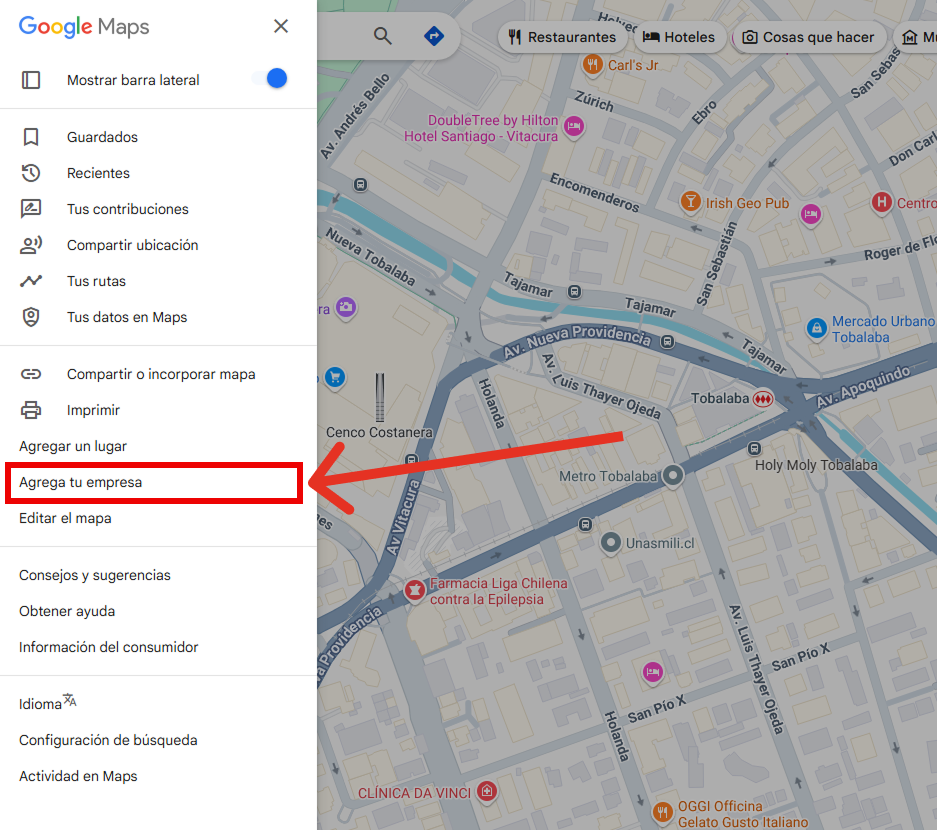The height and width of the screenshot is (830, 937).
Task: Click the Tus contribuciones icon
Action: 31,209
